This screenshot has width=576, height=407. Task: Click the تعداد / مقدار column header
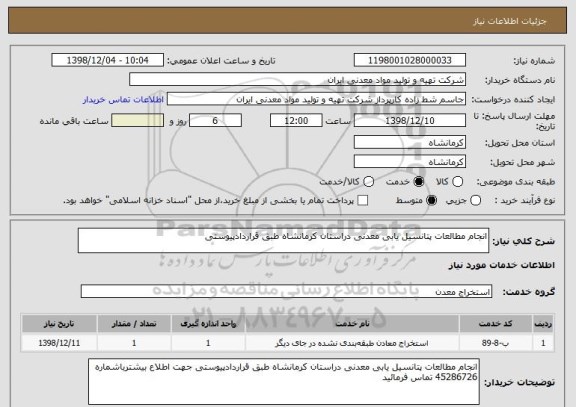(x=134, y=324)
